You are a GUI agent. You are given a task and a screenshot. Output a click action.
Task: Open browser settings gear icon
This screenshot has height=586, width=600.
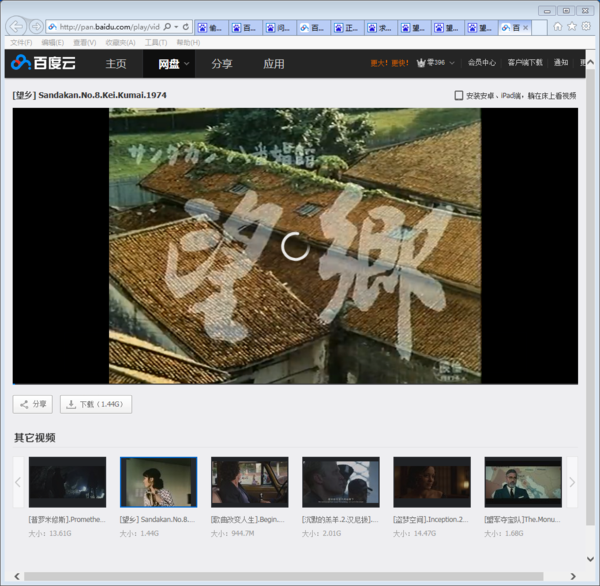tap(586, 26)
